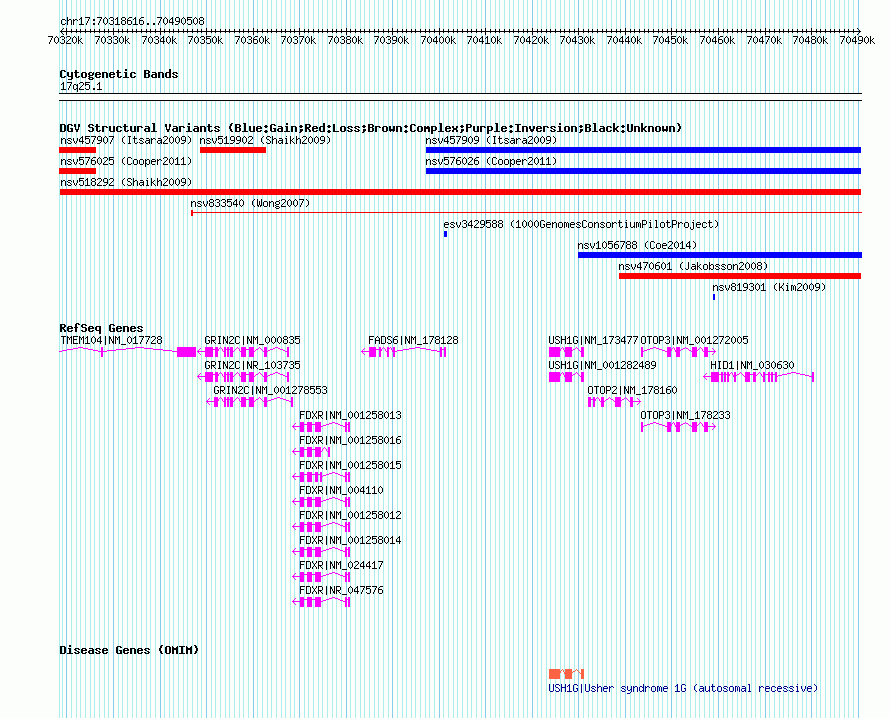Click the FDXR NR_047576 transcript glyph
The width and height of the screenshot is (890, 718).
(x=321, y=602)
